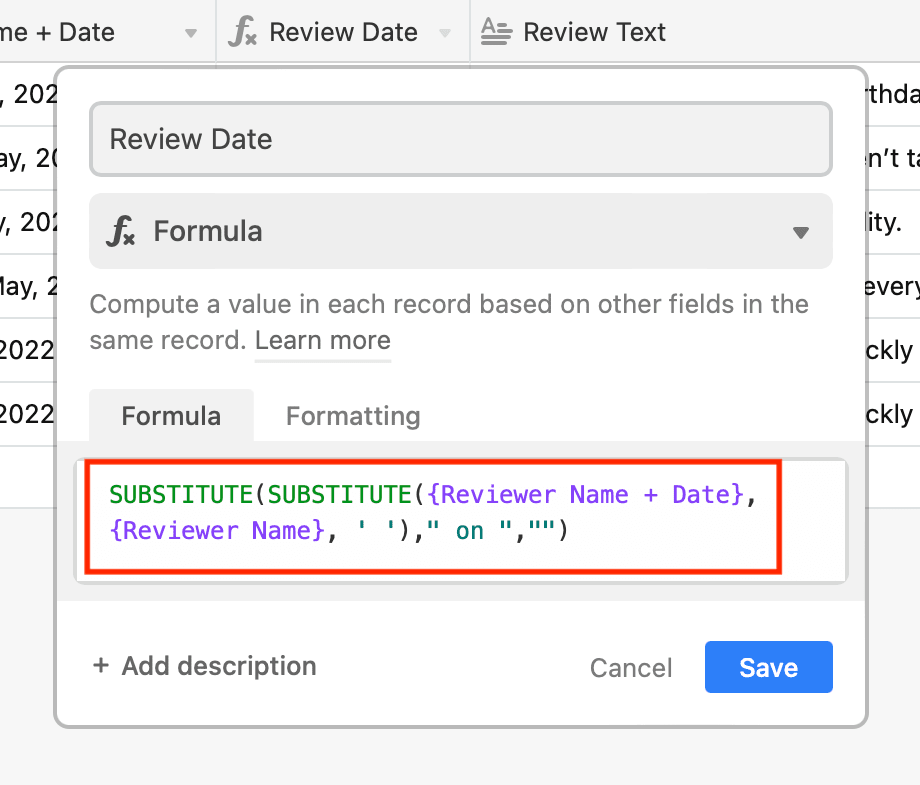Open the Review Date column header dropdown arrow
Viewport: 920px width, 785px height.
pos(445,33)
